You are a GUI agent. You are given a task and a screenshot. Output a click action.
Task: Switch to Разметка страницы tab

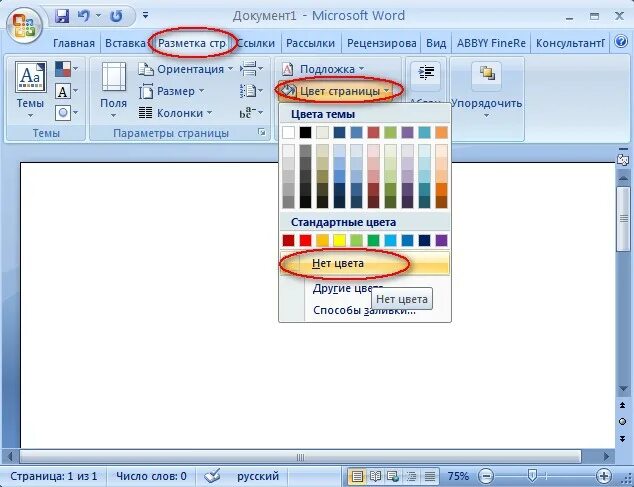pos(192,43)
